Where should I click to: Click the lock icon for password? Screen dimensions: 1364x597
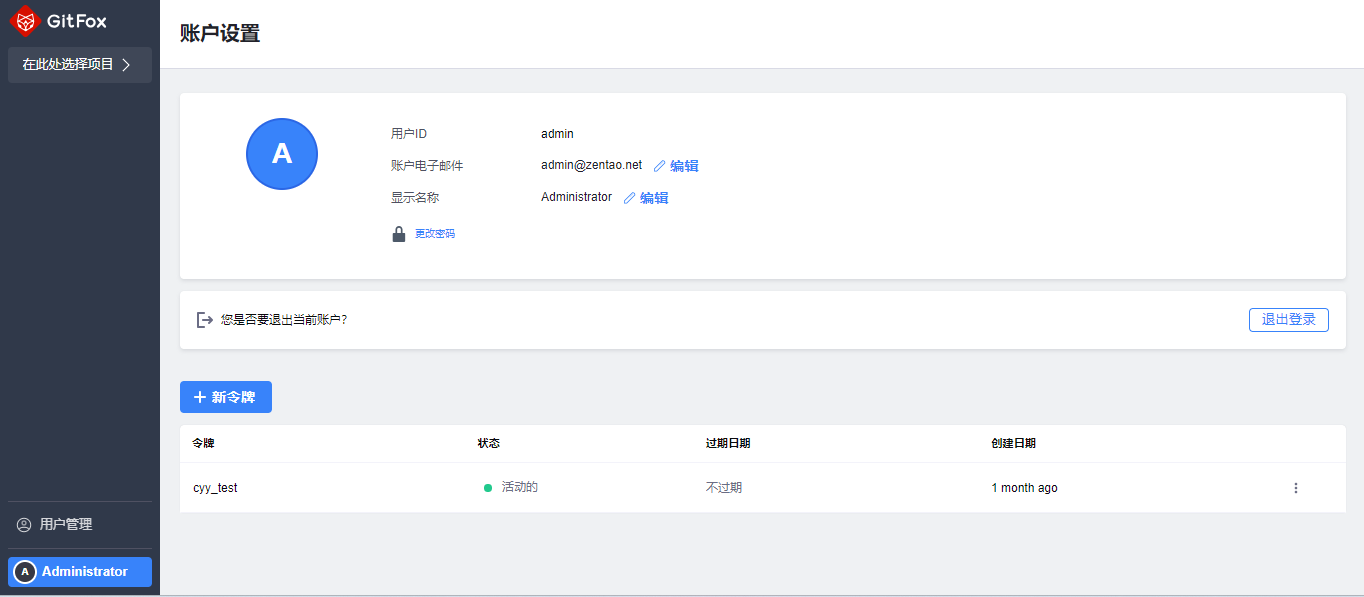tap(399, 234)
